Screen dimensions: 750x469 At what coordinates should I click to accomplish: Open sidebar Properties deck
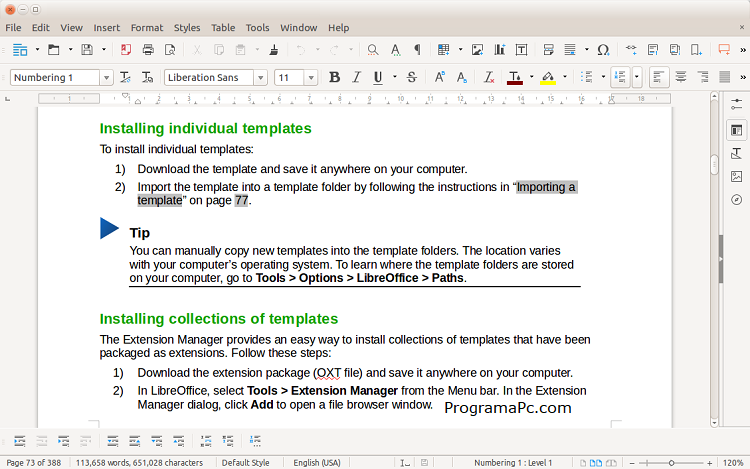pyautogui.click(x=737, y=130)
